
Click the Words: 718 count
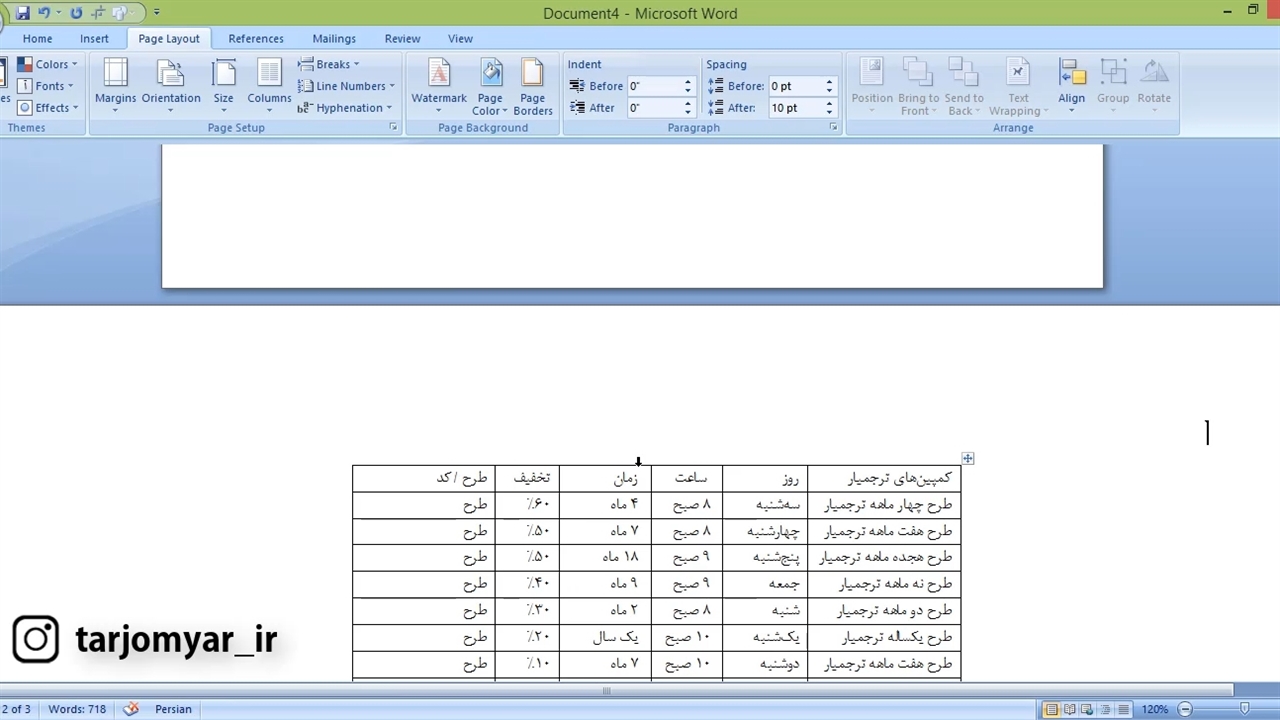[x=77, y=709]
